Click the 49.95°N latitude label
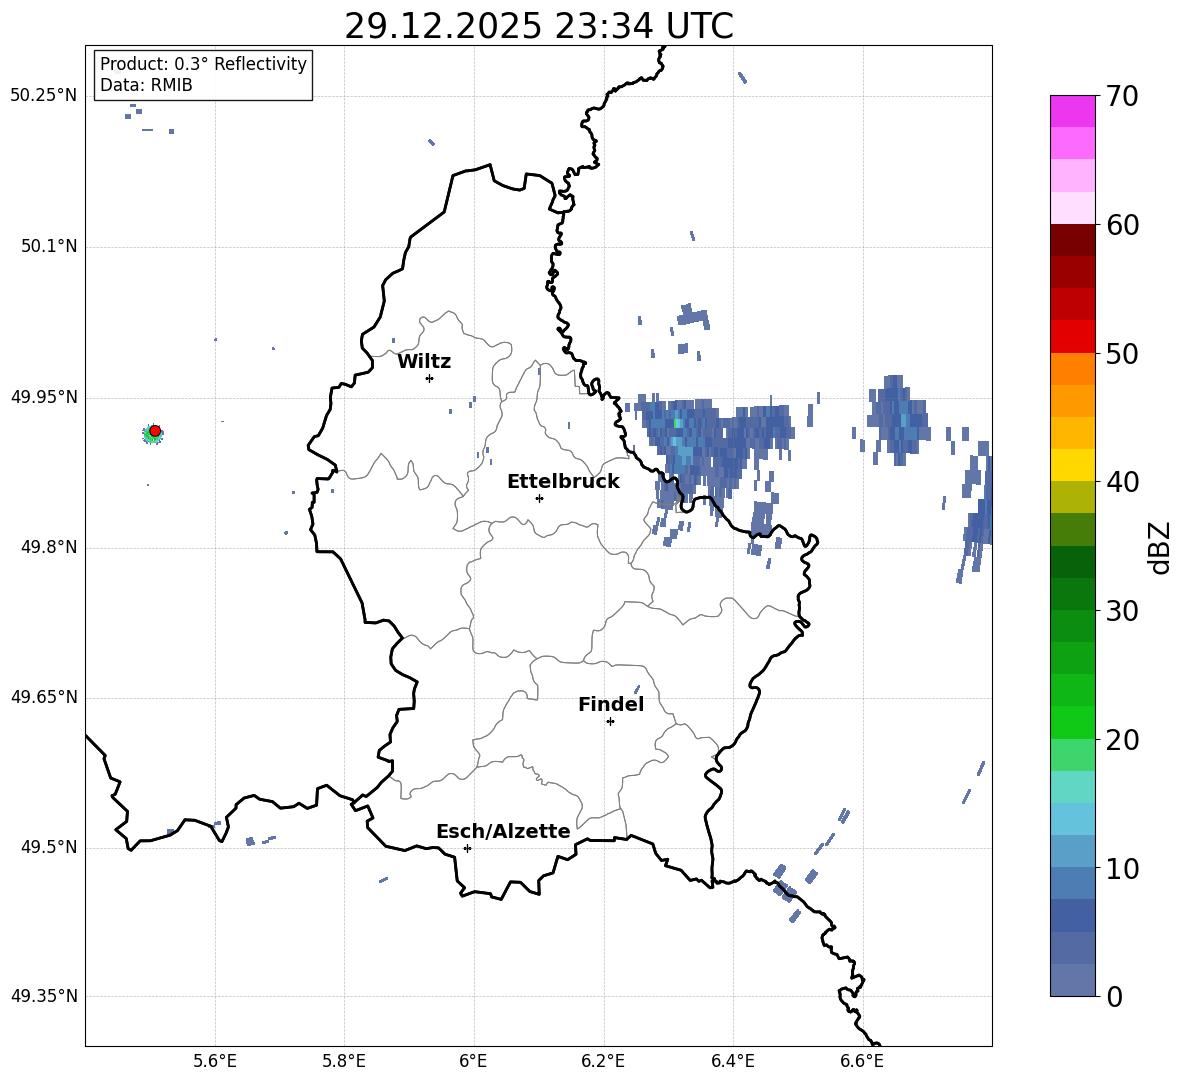 [44, 397]
